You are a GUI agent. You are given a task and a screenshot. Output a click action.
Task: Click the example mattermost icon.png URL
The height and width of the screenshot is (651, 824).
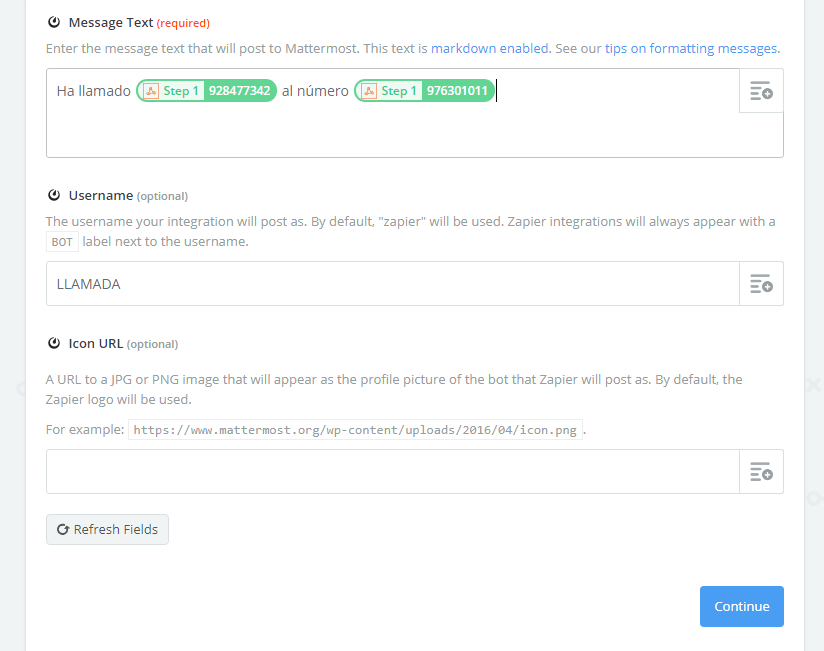pyautogui.click(x=355, y=430)
